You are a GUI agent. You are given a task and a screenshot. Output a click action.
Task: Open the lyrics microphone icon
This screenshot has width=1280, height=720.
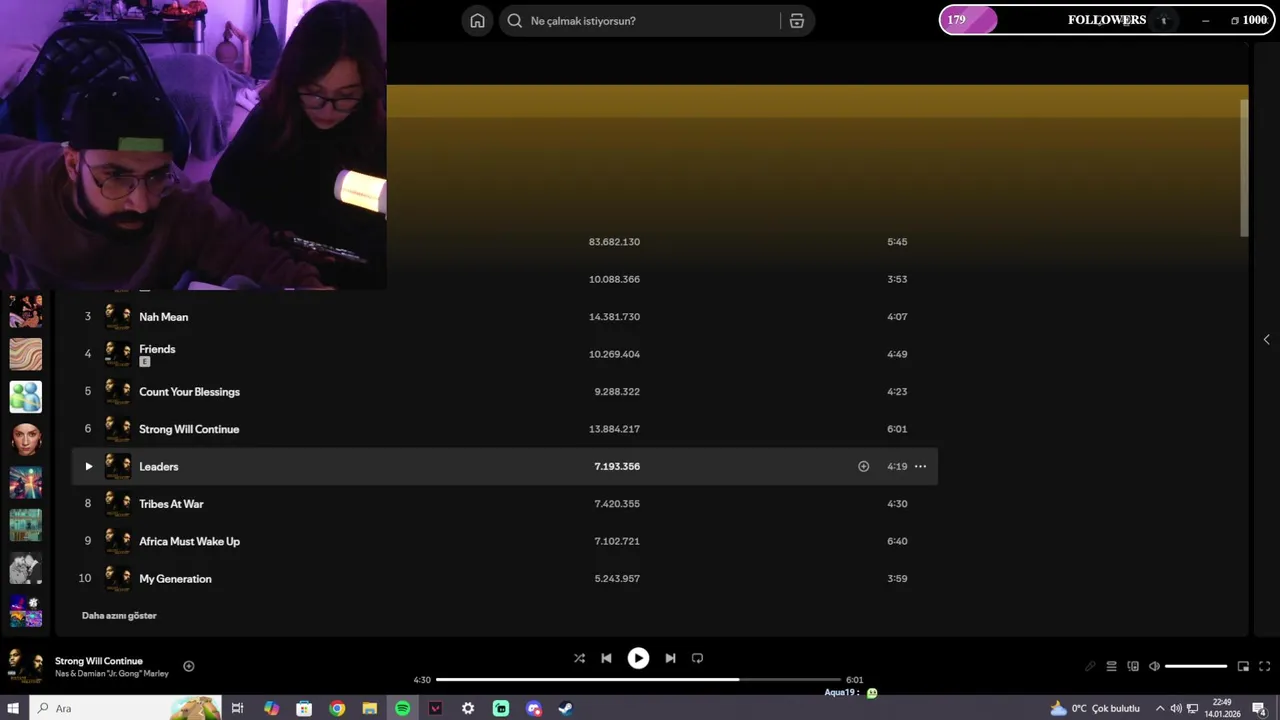pyautogui.click(x=1090, y=666)
